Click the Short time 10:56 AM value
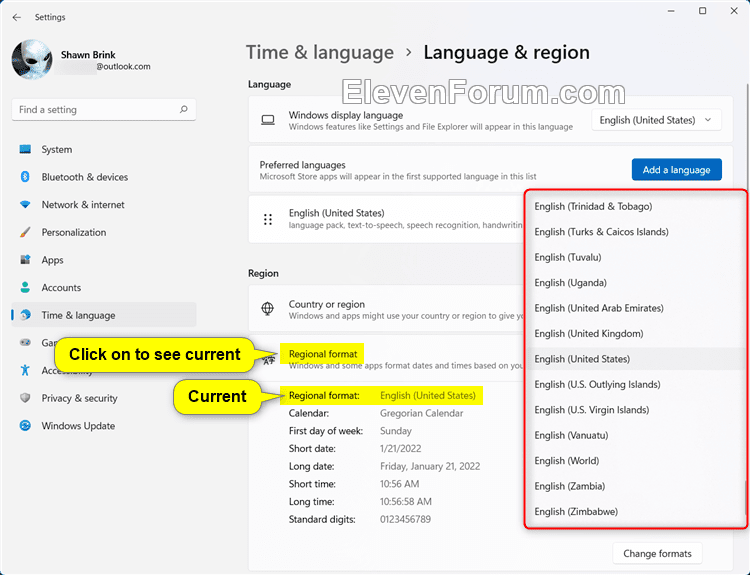The height and width of the screenshot is (575, 750). pos(399,484)
